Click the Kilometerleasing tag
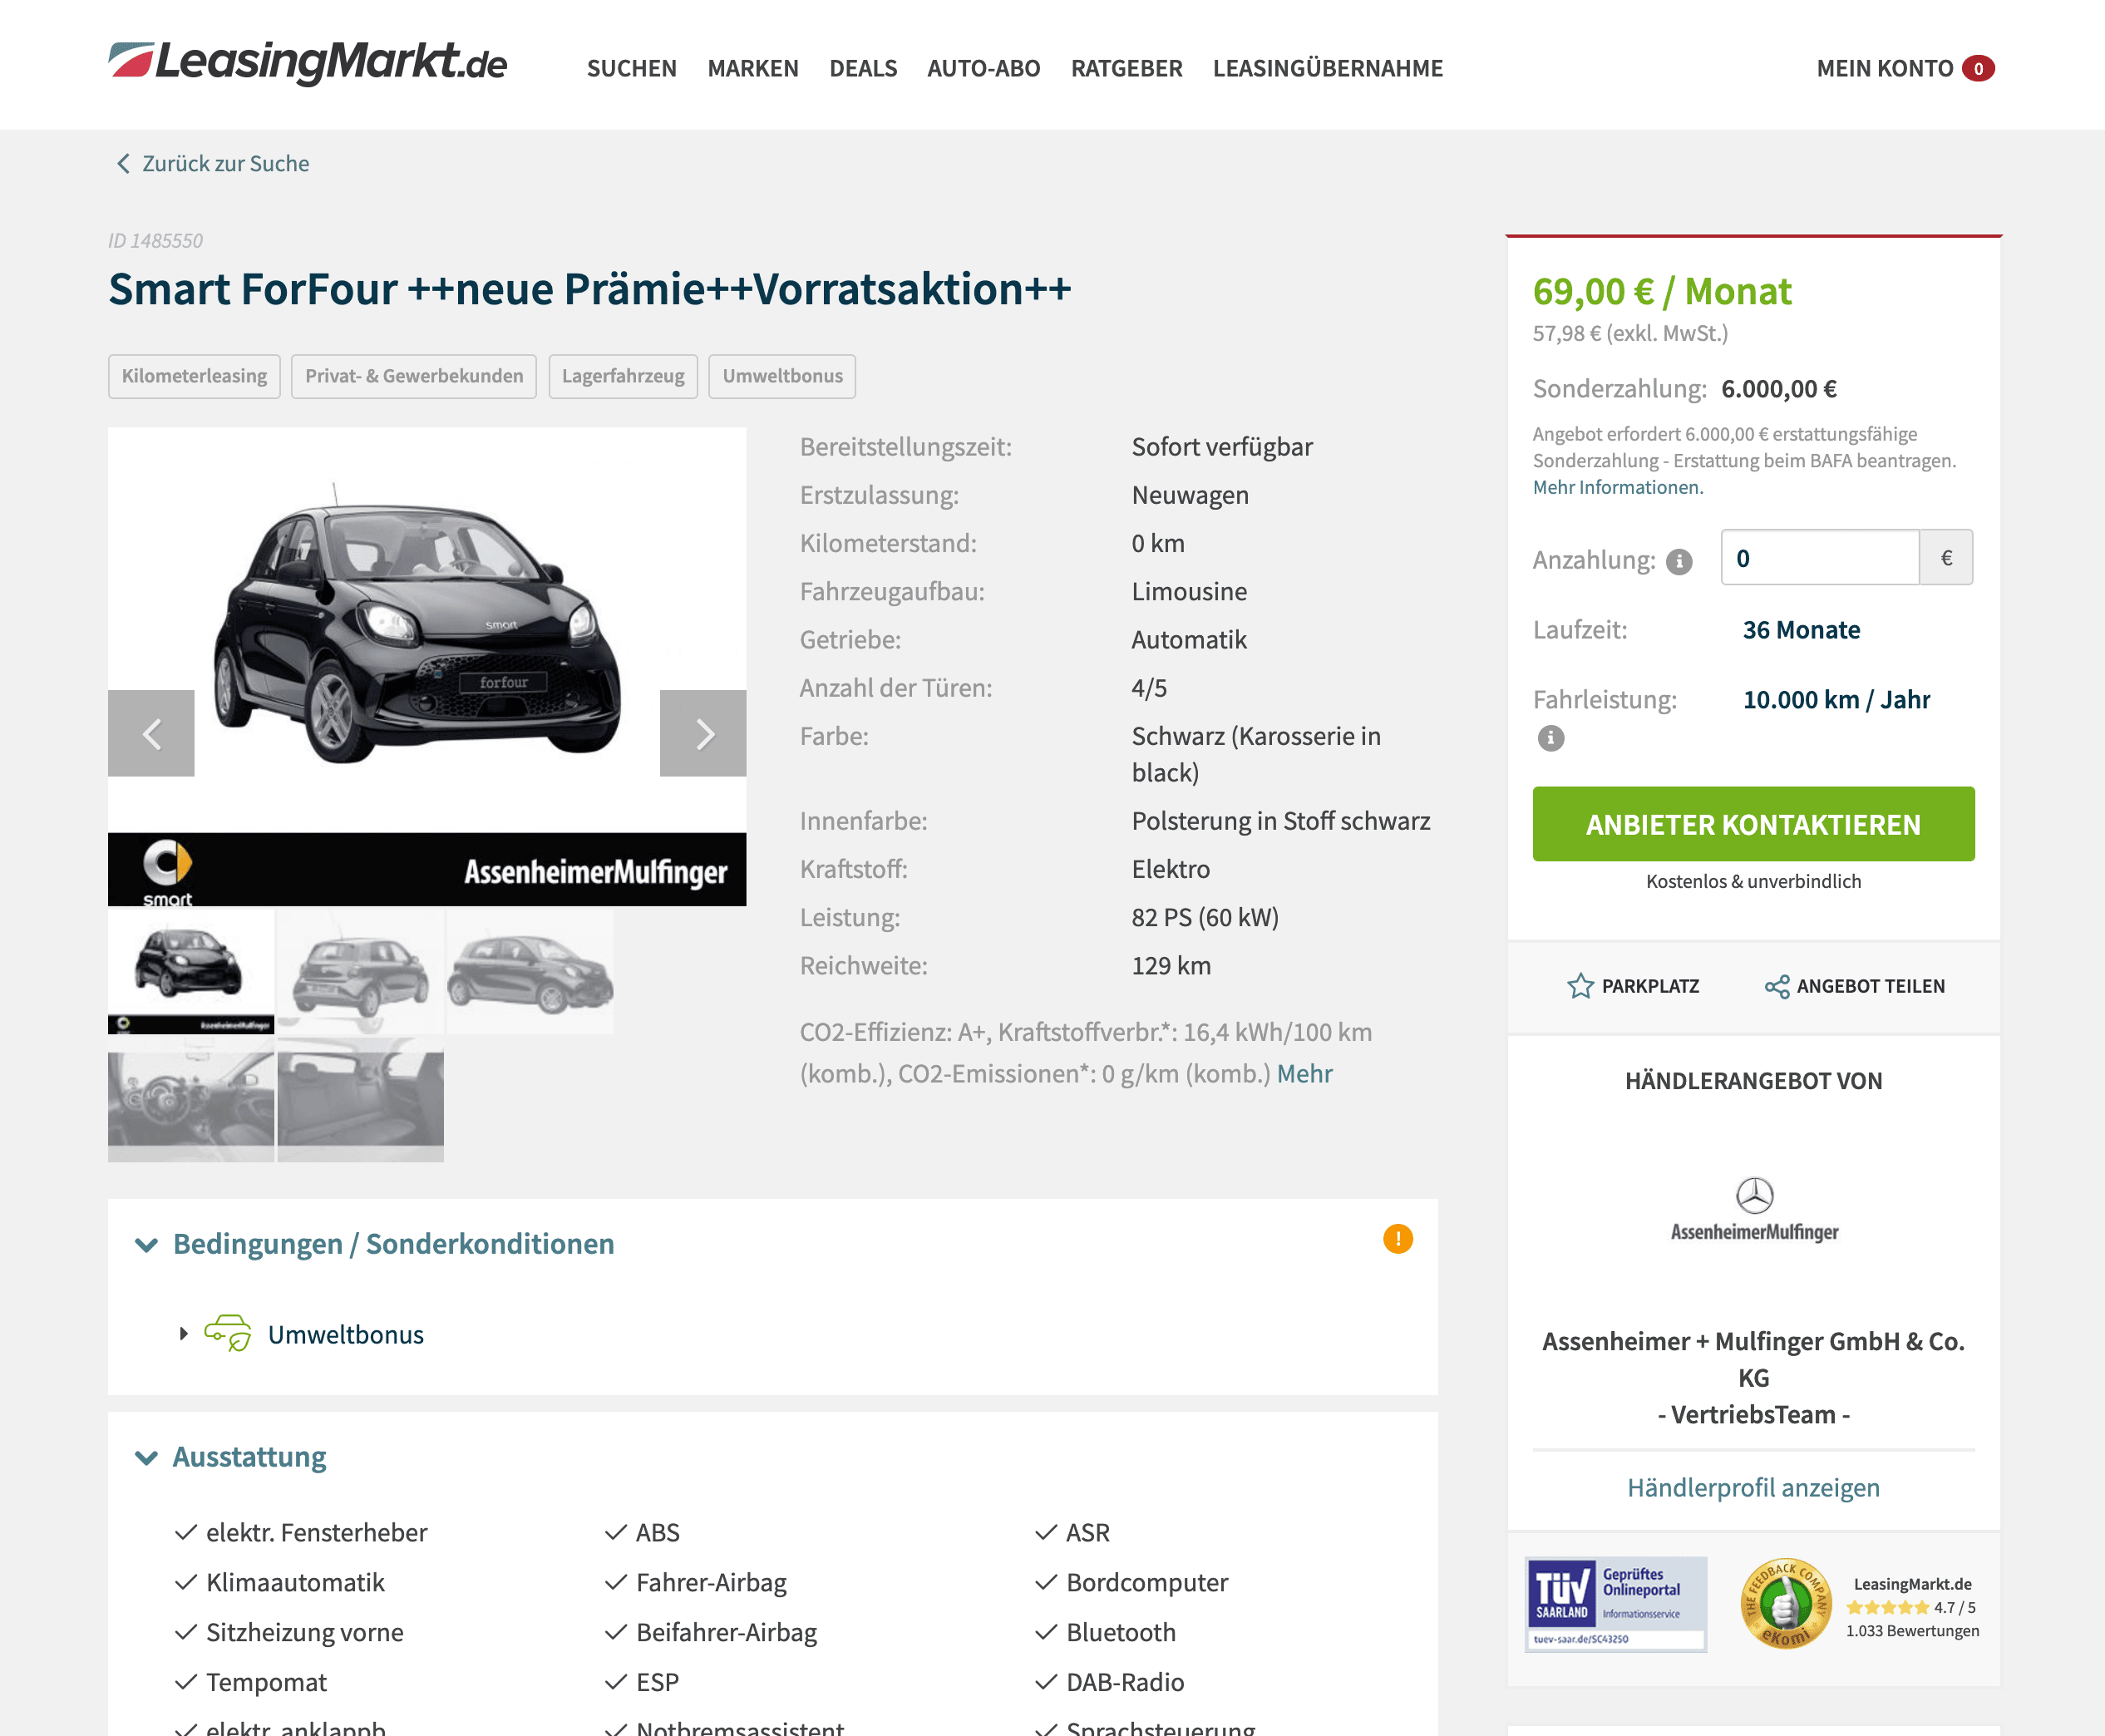Viewport: 2105px width, 1736px height. 194,376
